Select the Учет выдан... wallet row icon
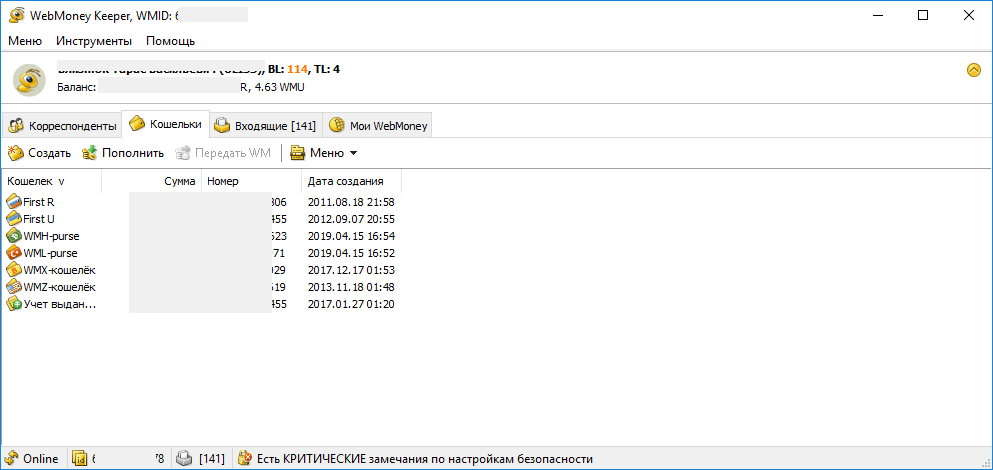The width and height of the screenshot is (993, 470). click(x=14, y=304)
